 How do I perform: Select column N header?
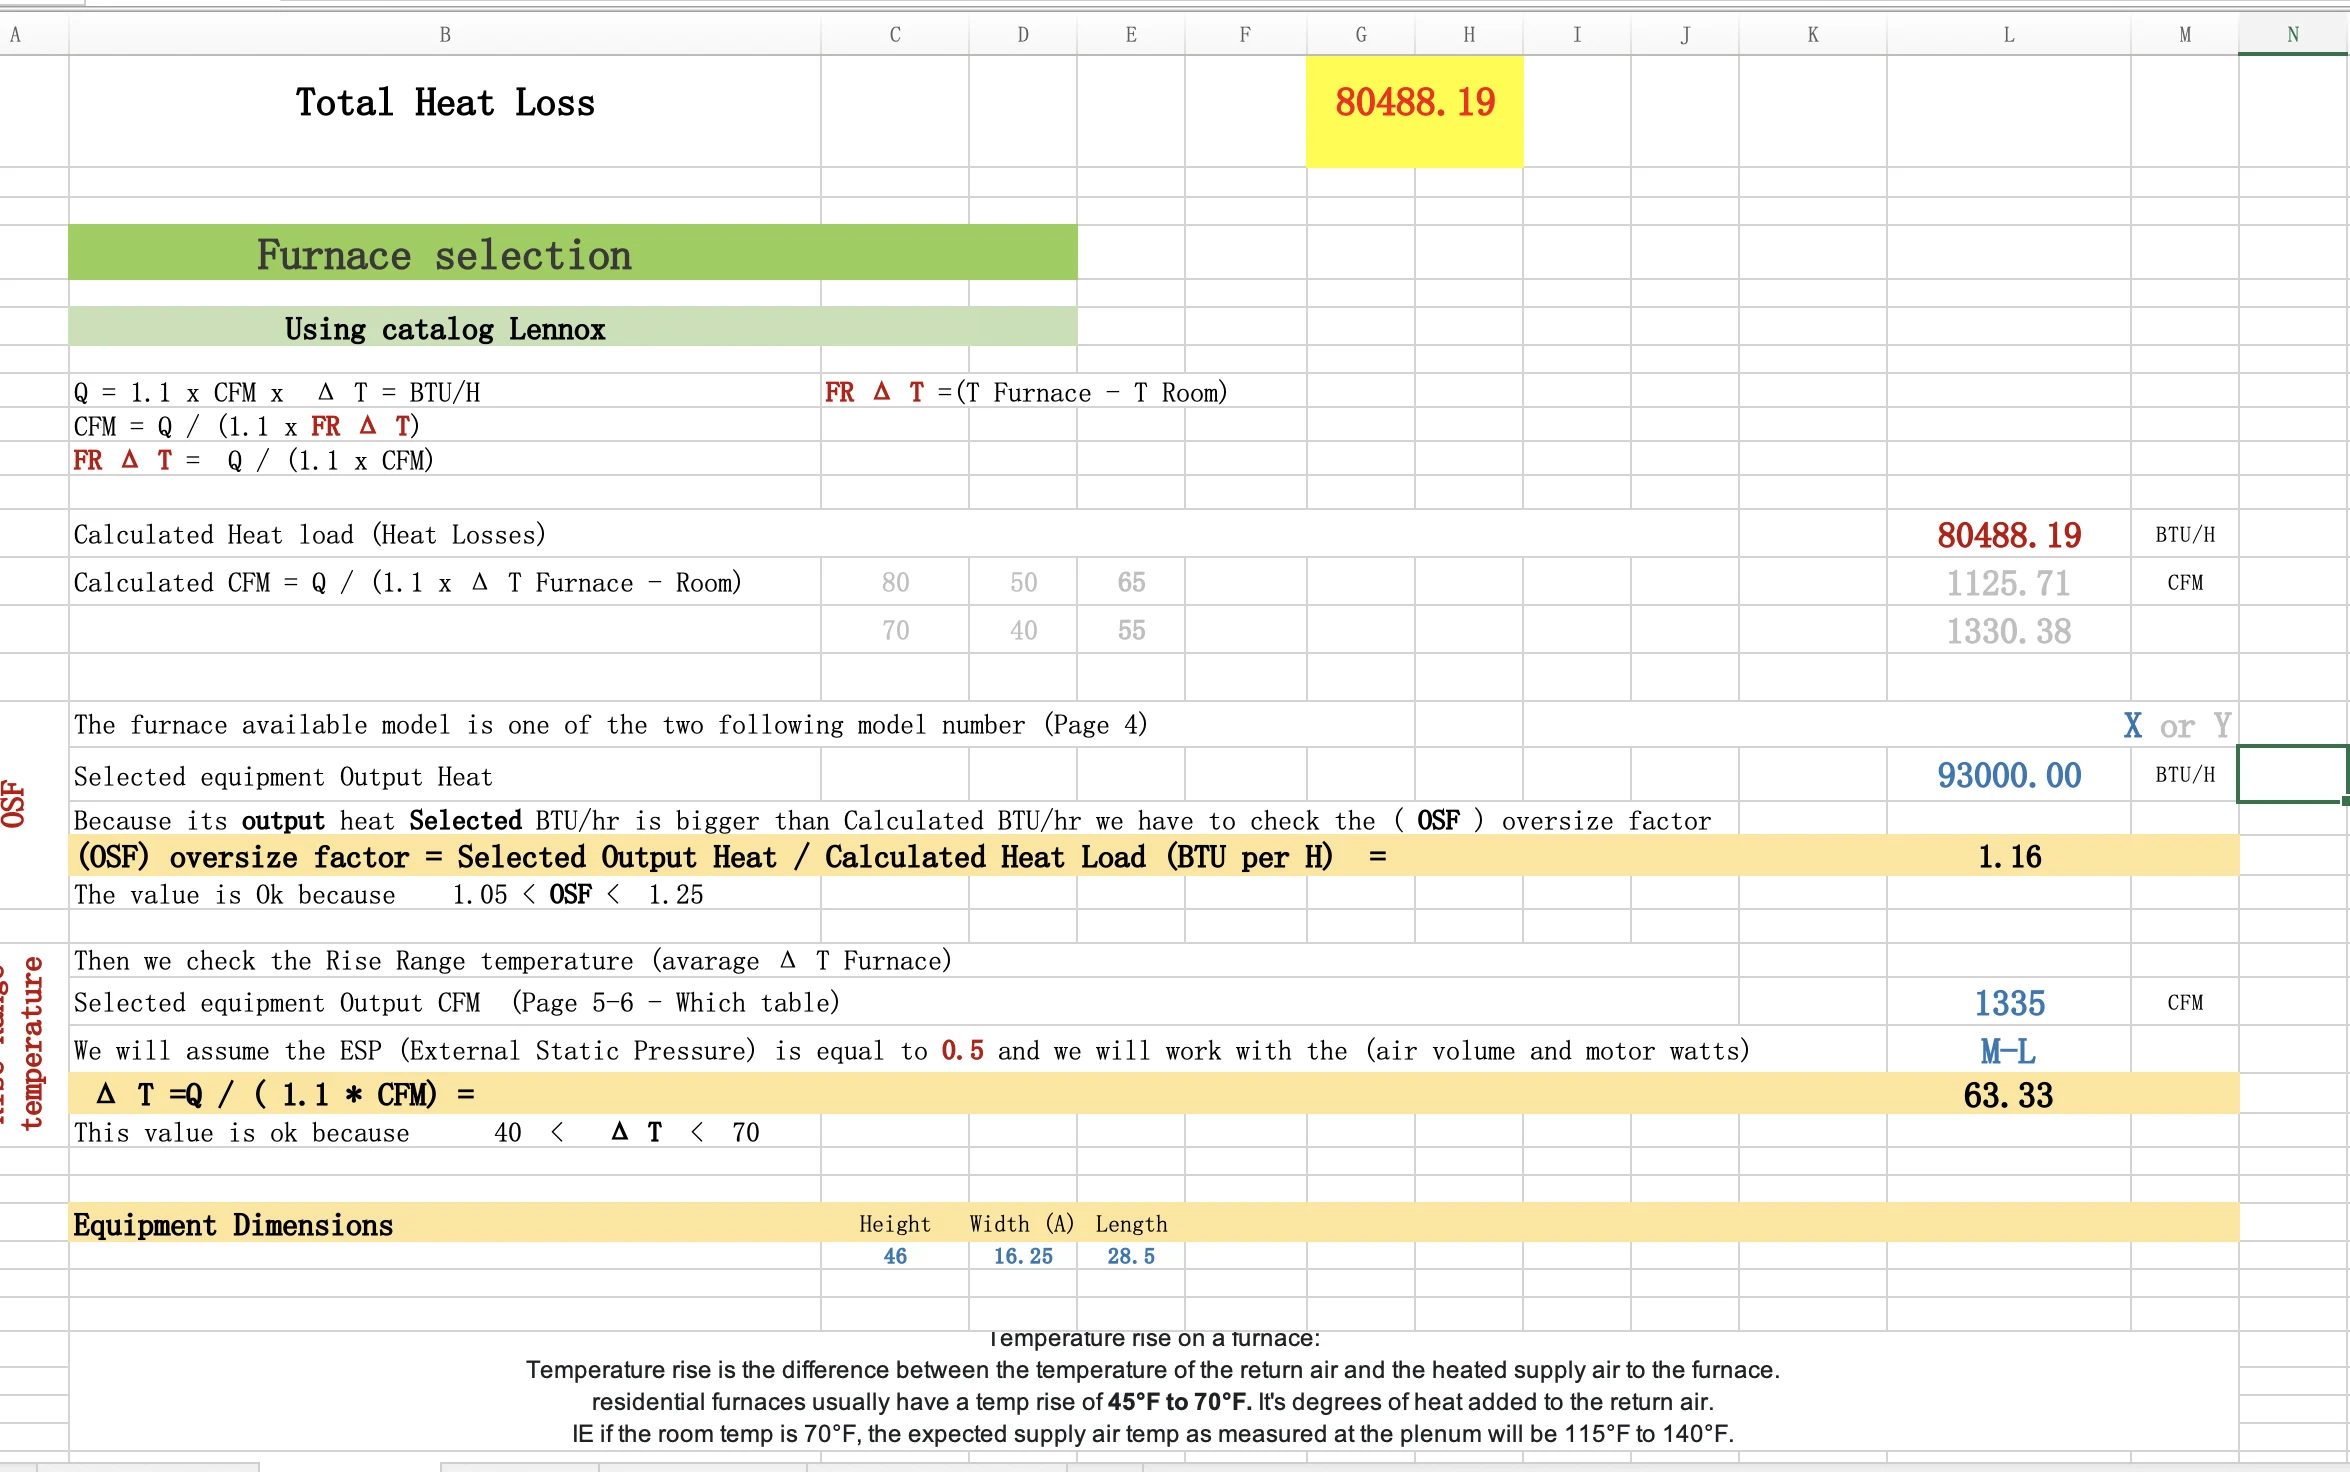2293,35
